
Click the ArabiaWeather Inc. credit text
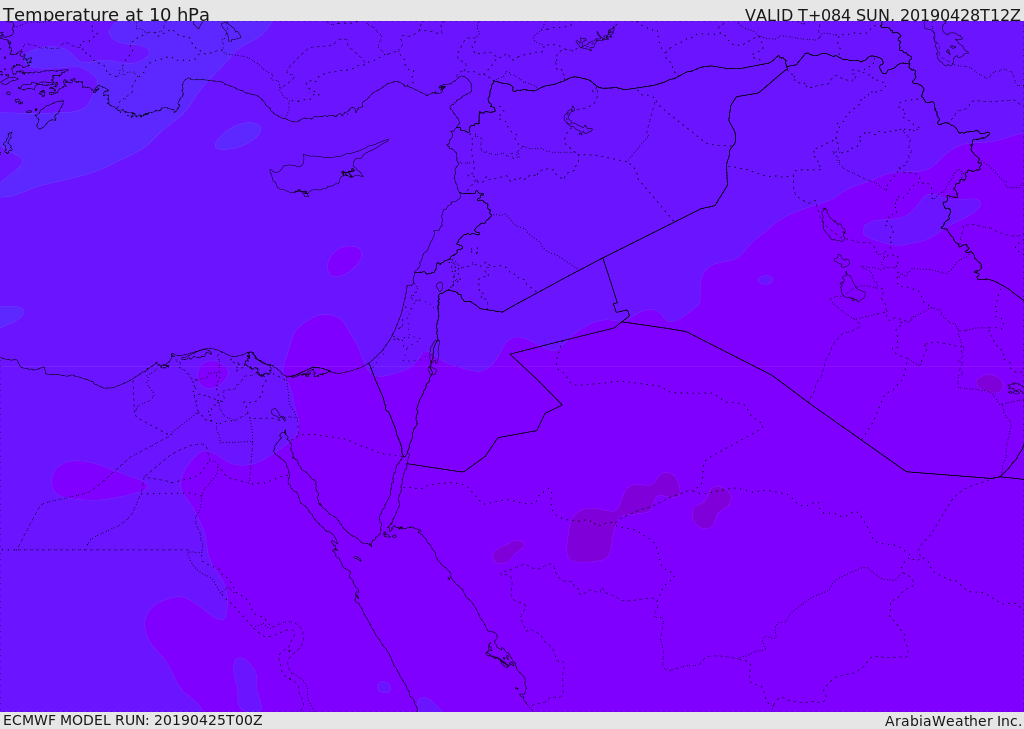pyautogui.click(x=952, y=721)
